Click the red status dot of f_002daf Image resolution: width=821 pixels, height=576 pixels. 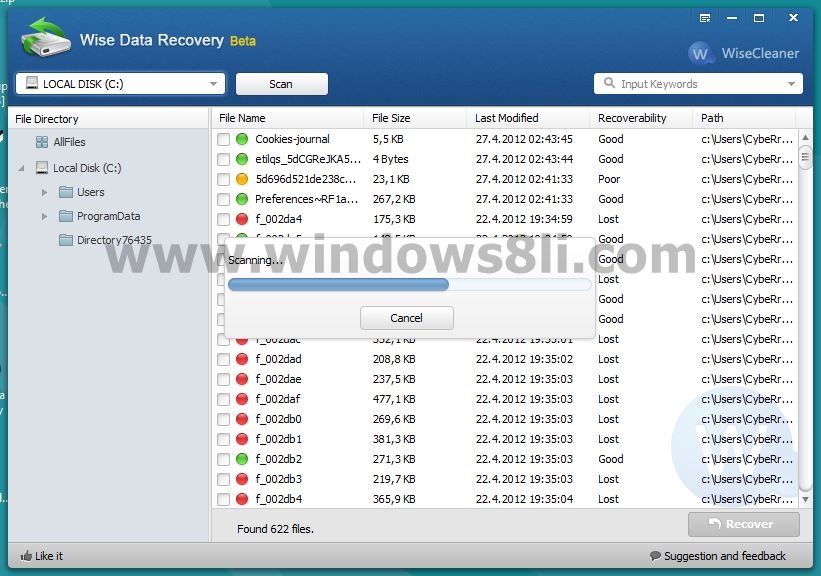tap(241, 399)
